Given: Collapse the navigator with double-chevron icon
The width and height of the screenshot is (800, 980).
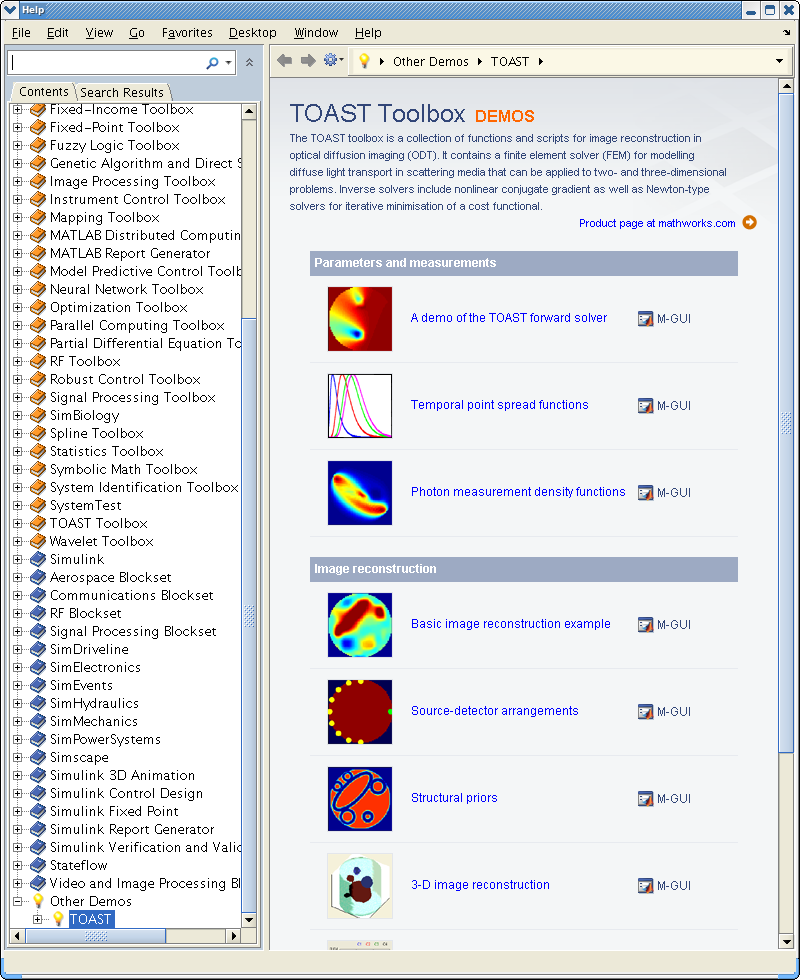Looking at the screenshot, I should 249,62.
